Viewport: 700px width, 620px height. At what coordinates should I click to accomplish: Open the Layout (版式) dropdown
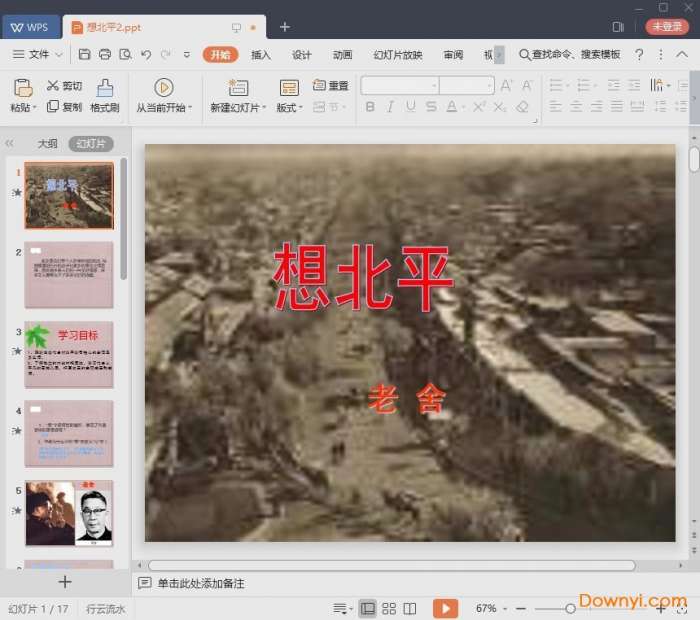point(289,108)
